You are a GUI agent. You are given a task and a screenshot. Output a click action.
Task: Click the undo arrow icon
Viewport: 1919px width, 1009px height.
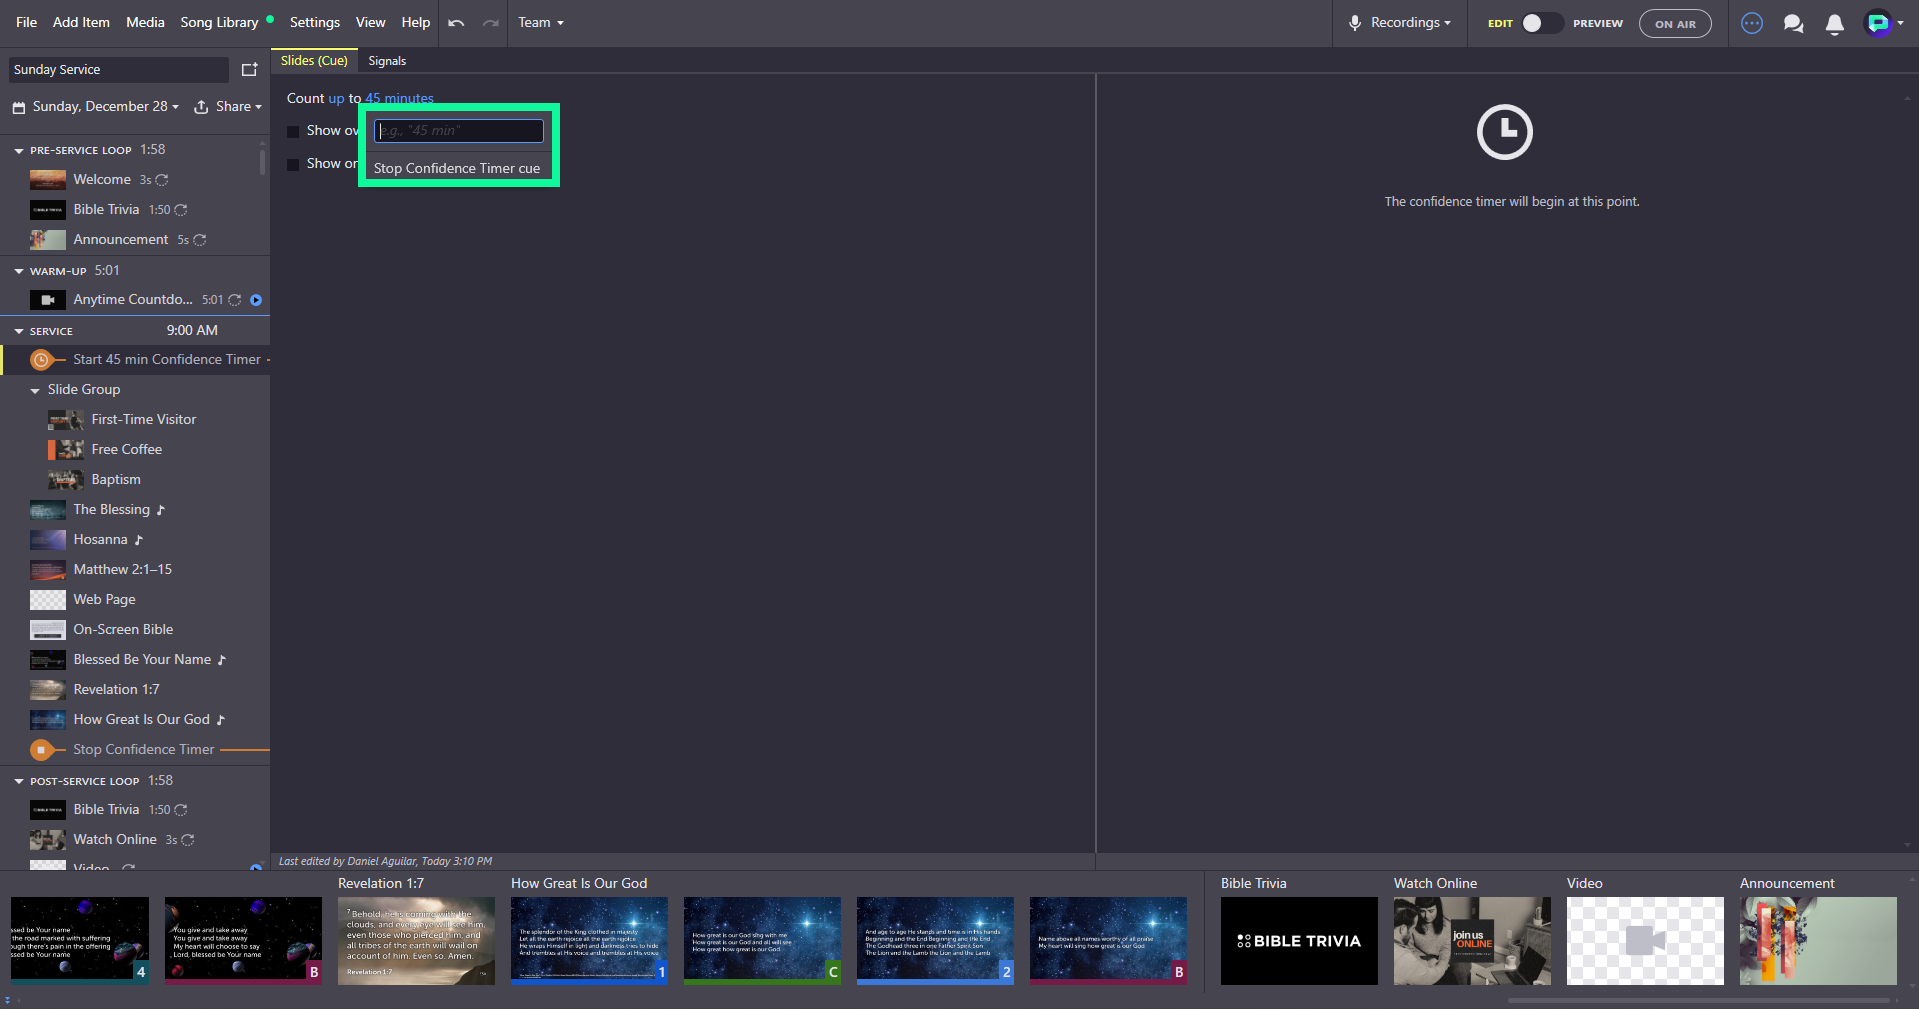pos(456,23)
